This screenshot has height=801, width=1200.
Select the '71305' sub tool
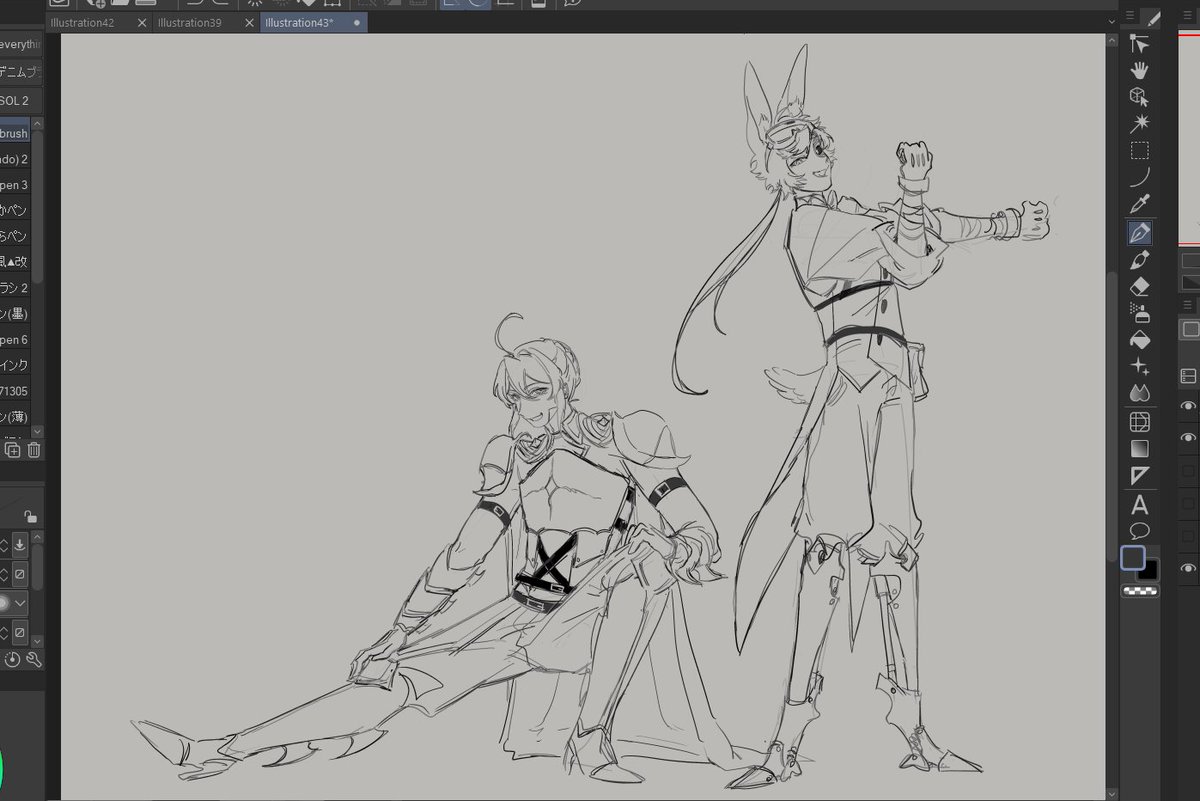pos(14,391)
